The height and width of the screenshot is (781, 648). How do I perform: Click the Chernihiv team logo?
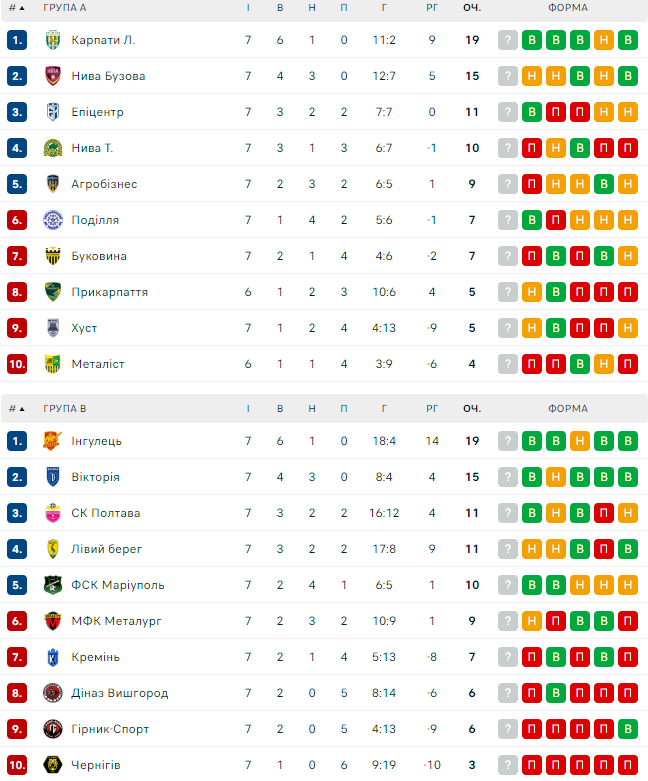click(53, 765)
